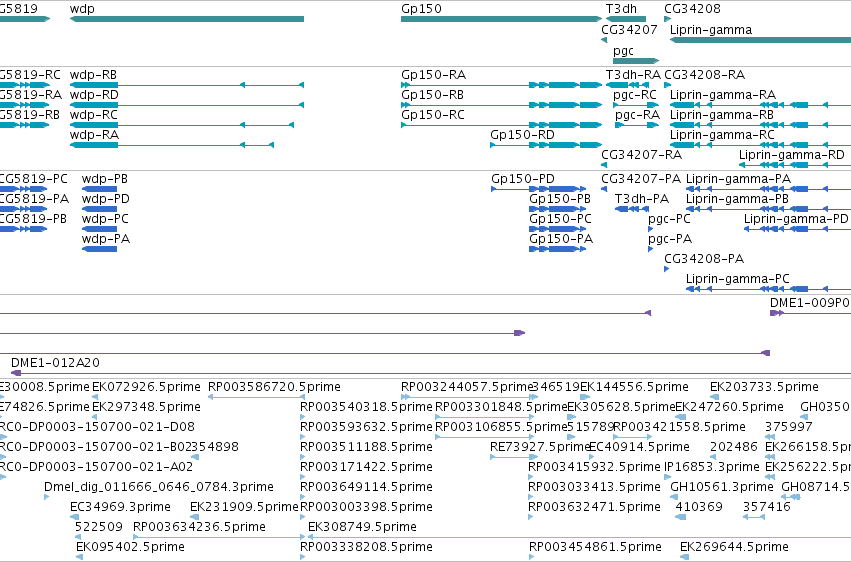Select EST RP003244057.5prime
Image resolution: width=851 pixels, height=562 pixels.
(x=469, y=398)
